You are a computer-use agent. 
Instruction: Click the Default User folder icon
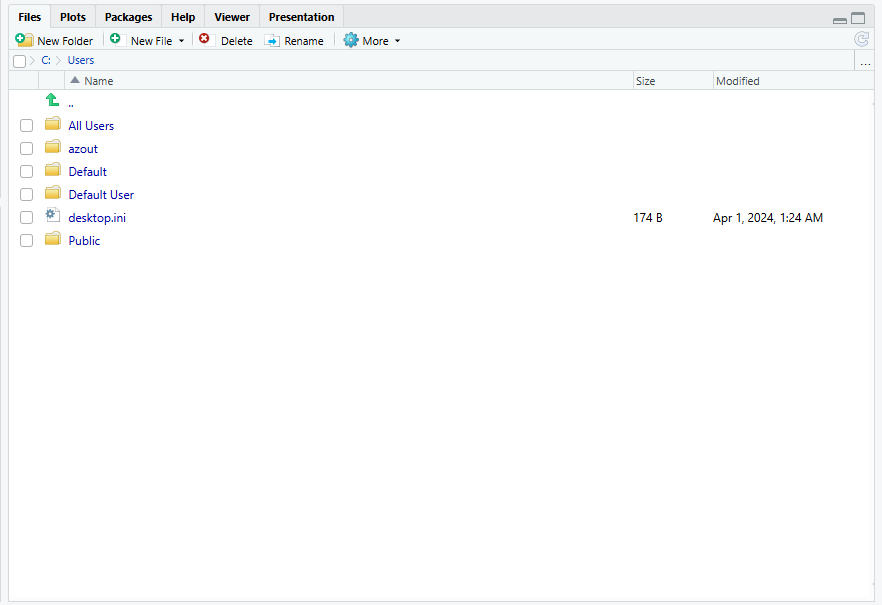[53, 193]
